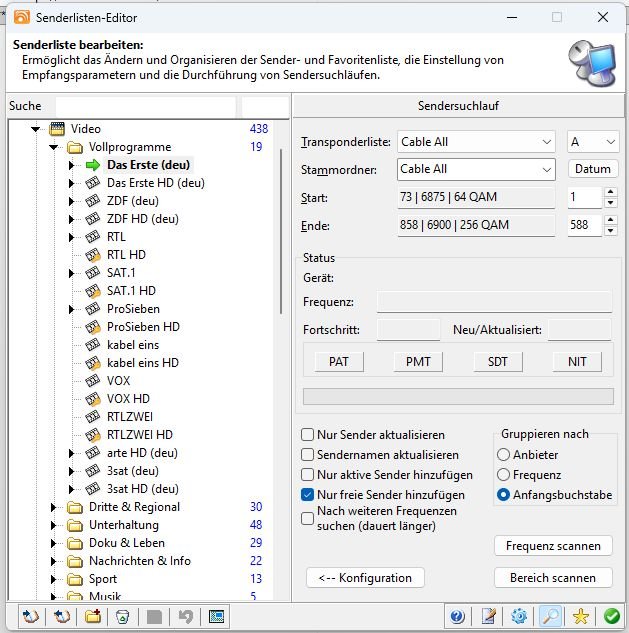This screenshot has height=633, width=629.
Task: Enable Nur Sender aktualisieren checkbox
Action: [307, 434]
